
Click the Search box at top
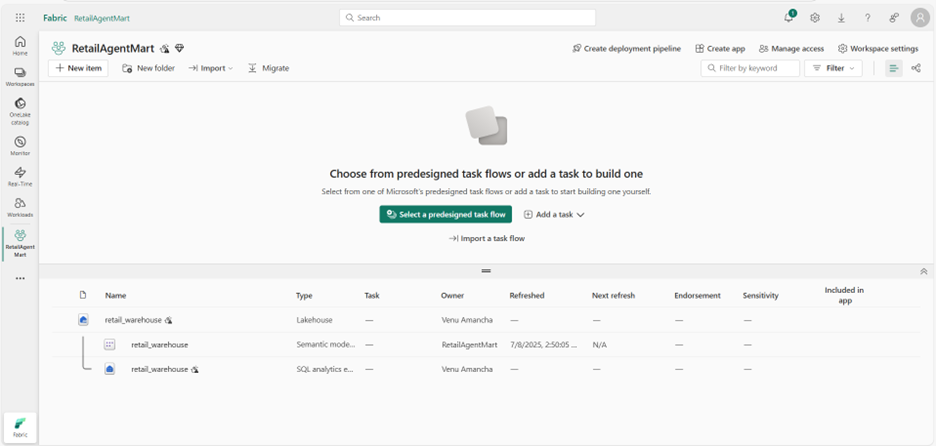pos(467,18)
